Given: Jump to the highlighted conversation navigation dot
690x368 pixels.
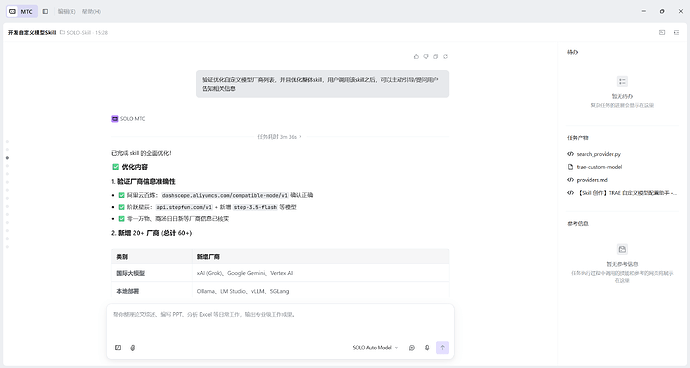Looking at the screenshot, I should pos(7,158).
